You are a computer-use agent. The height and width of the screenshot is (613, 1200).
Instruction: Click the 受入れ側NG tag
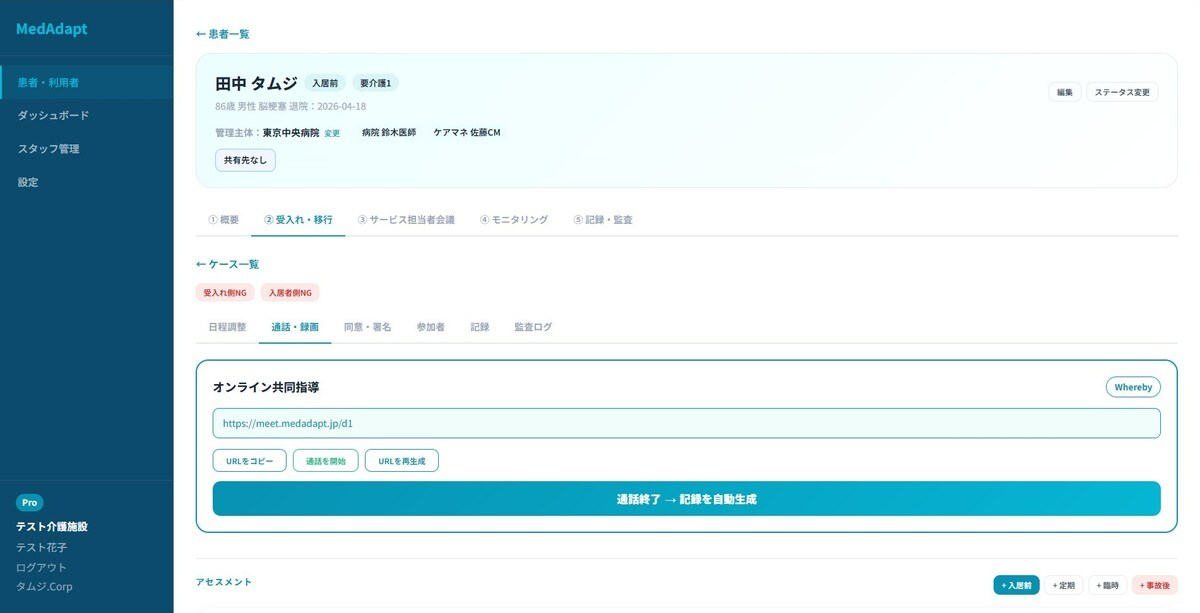(x=225, y=293)
